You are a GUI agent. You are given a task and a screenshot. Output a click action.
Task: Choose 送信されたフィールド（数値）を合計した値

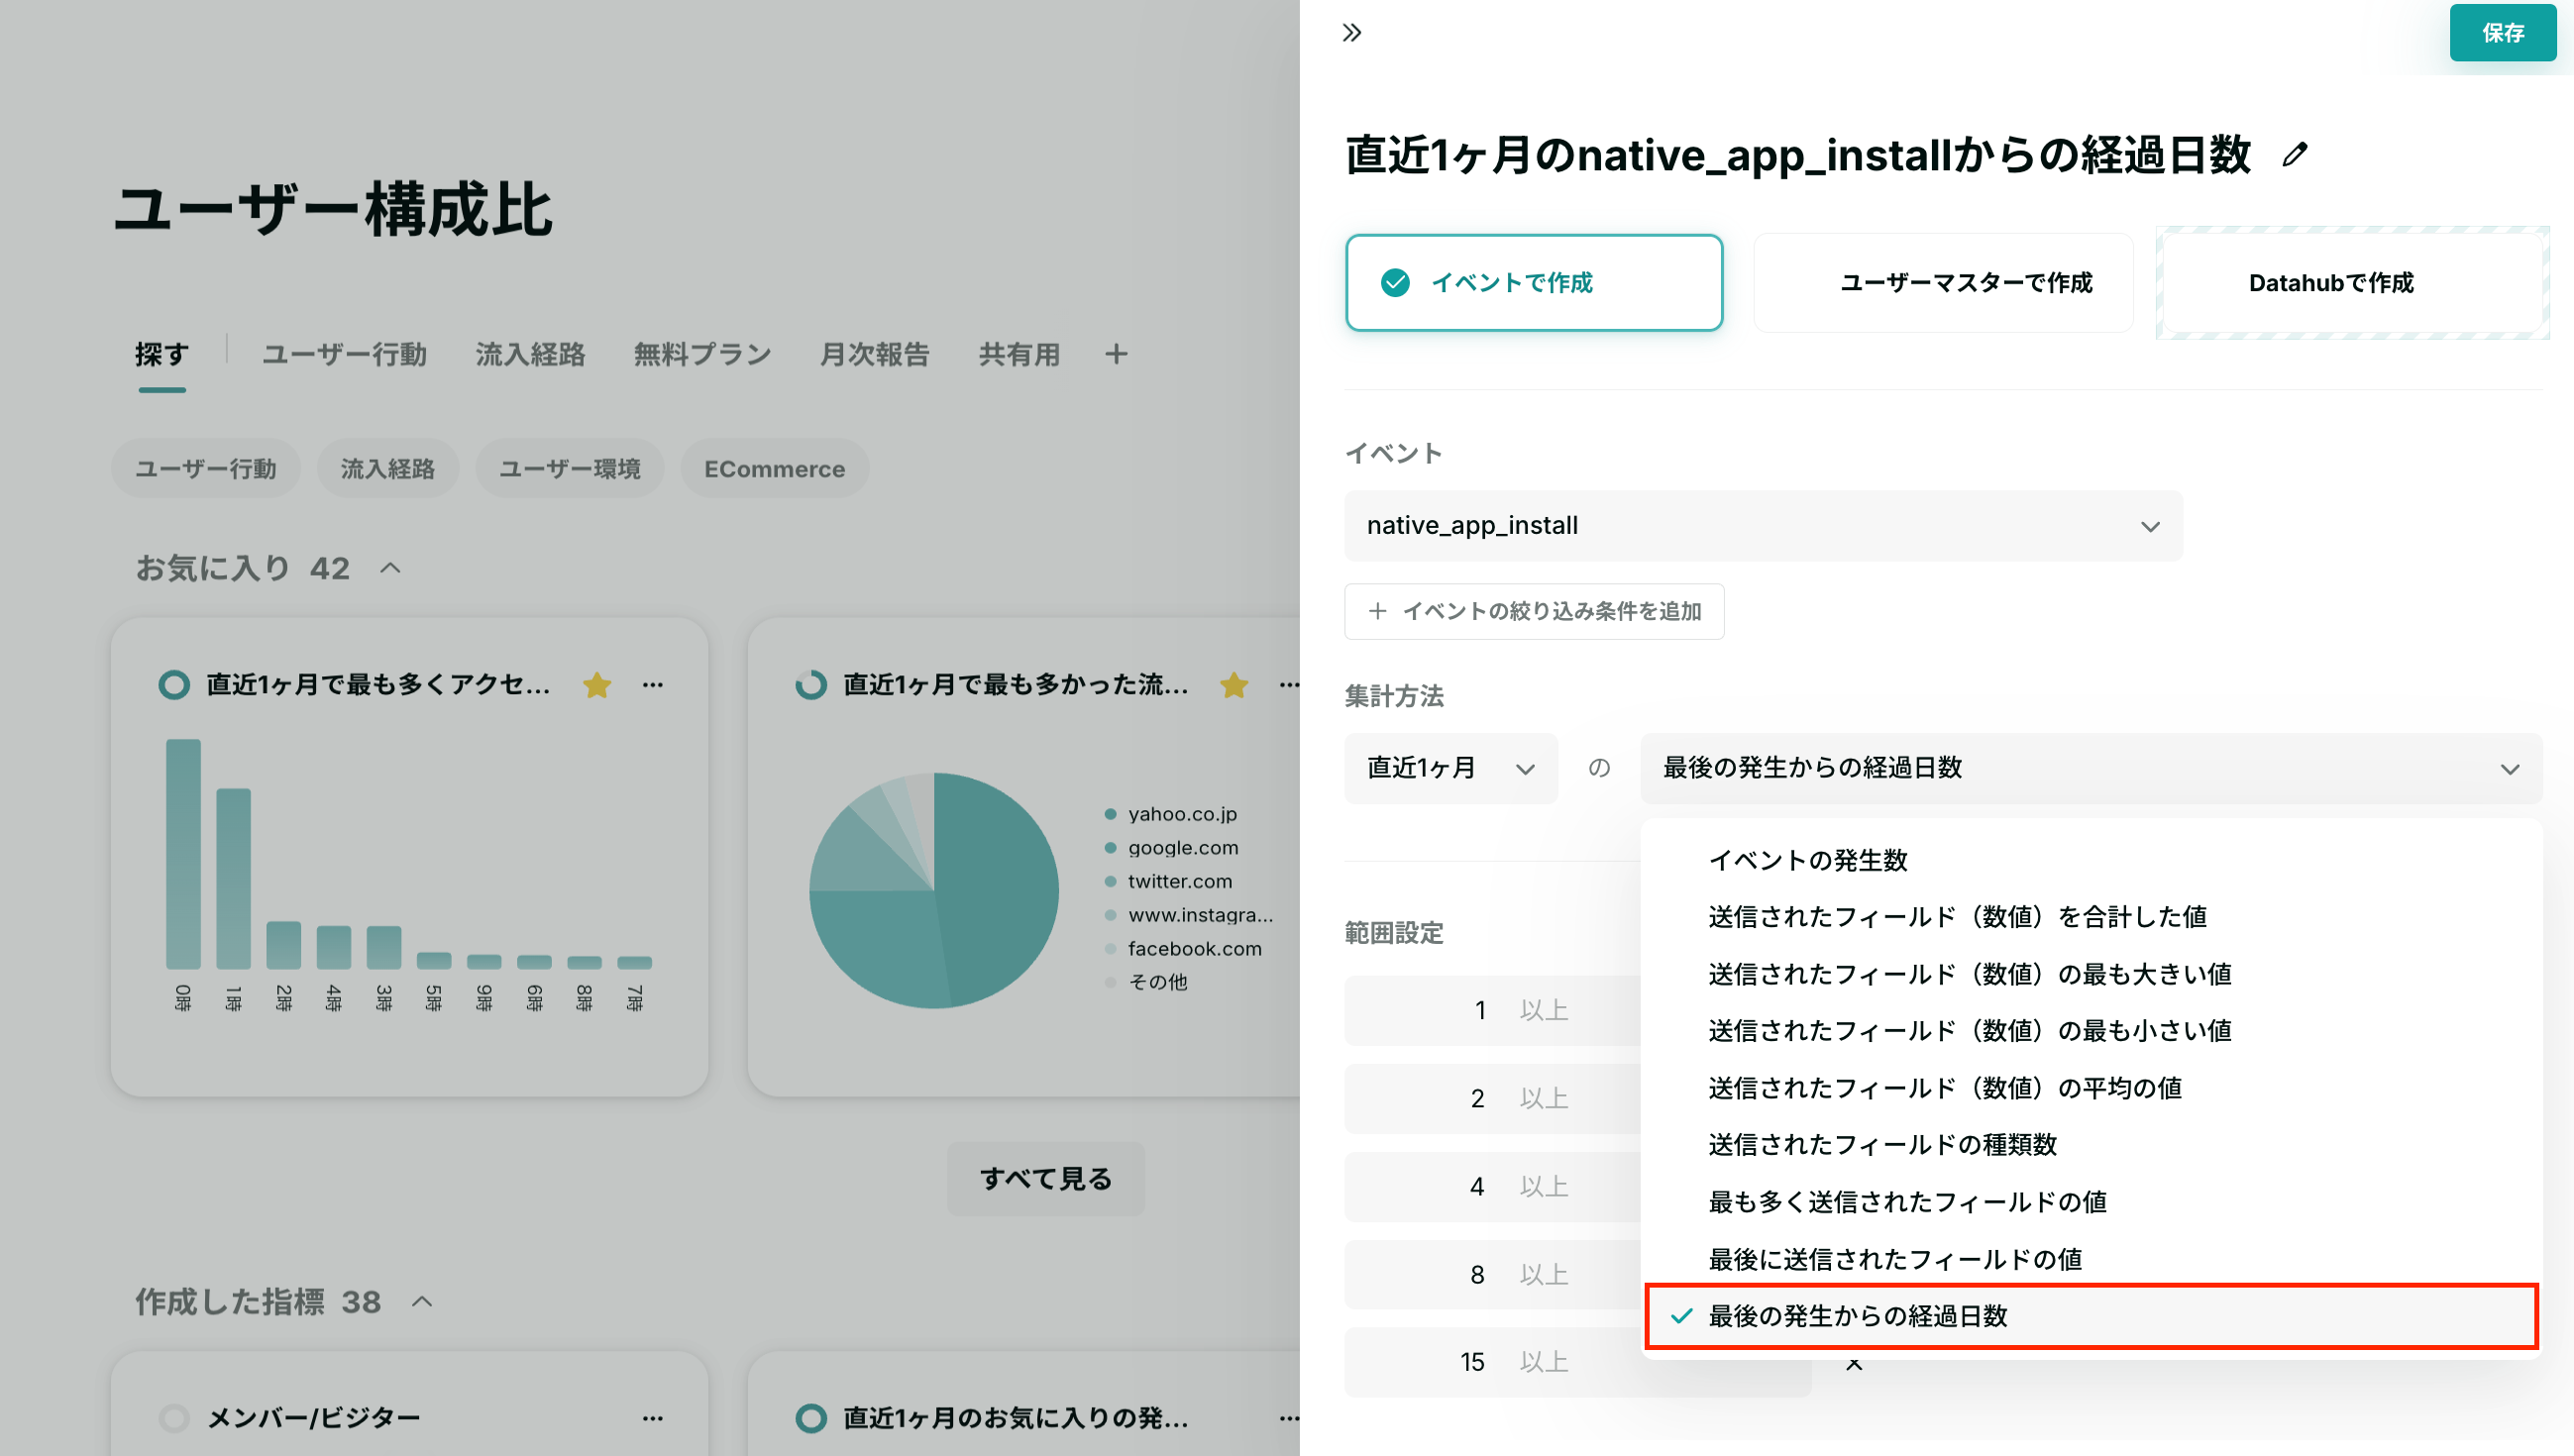pyautogui.click(x=2090, y=917)
